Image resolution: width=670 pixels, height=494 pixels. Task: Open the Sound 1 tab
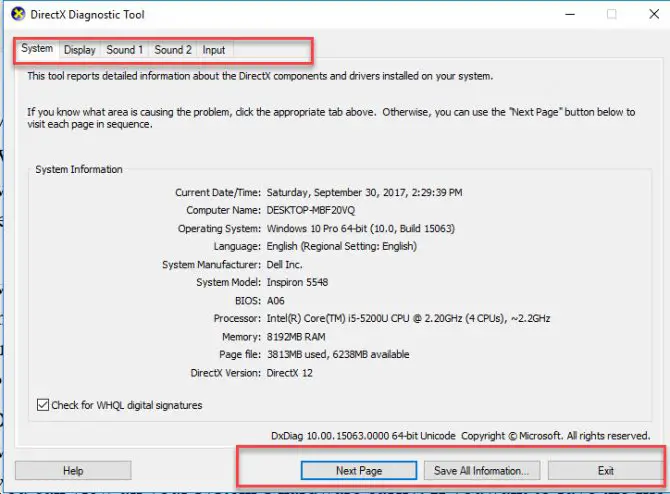[124, 50]
